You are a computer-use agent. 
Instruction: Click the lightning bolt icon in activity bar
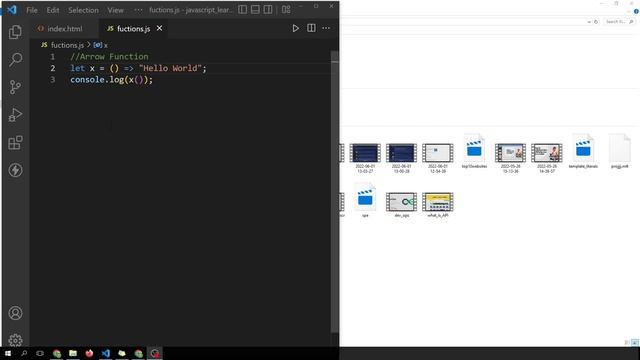15,170
